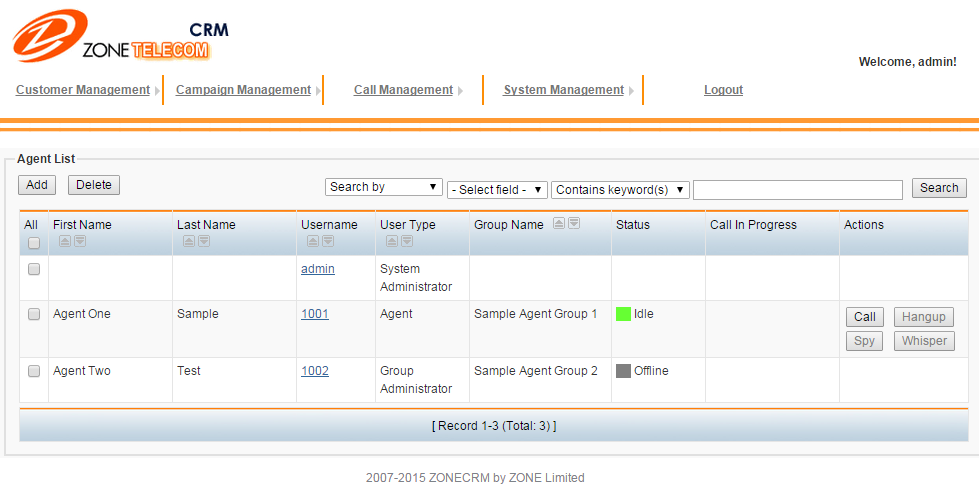Screen dimensions: 979x495
Task: Sort First Name column descending
Action: coord(79,241)
